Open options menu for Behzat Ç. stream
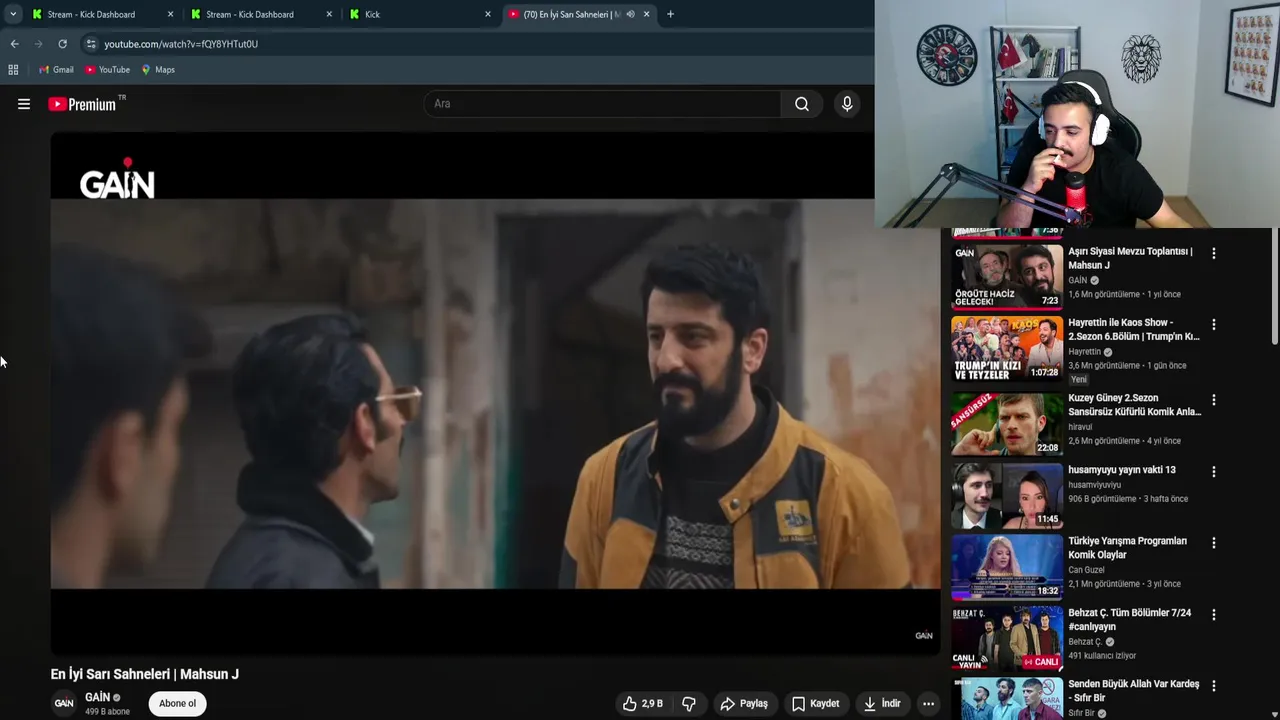 click(x=1214, y=615)
